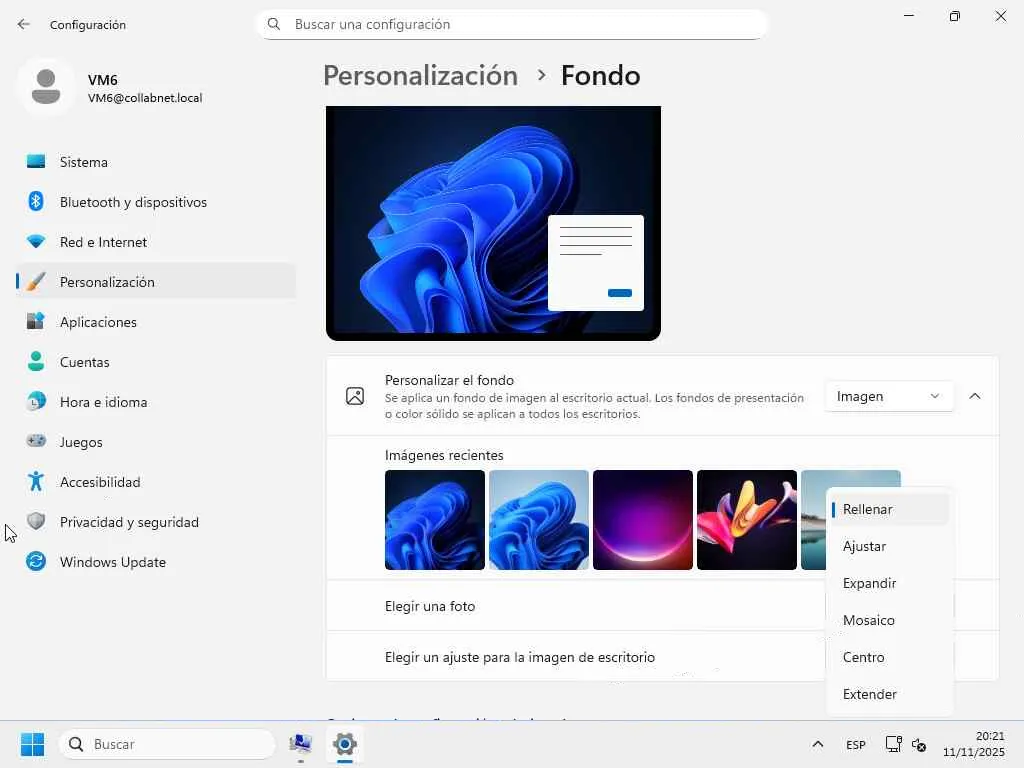Screen dimensions: 1024x768
Task: Open the Windows Start button
Action: [x=33, y=744]
